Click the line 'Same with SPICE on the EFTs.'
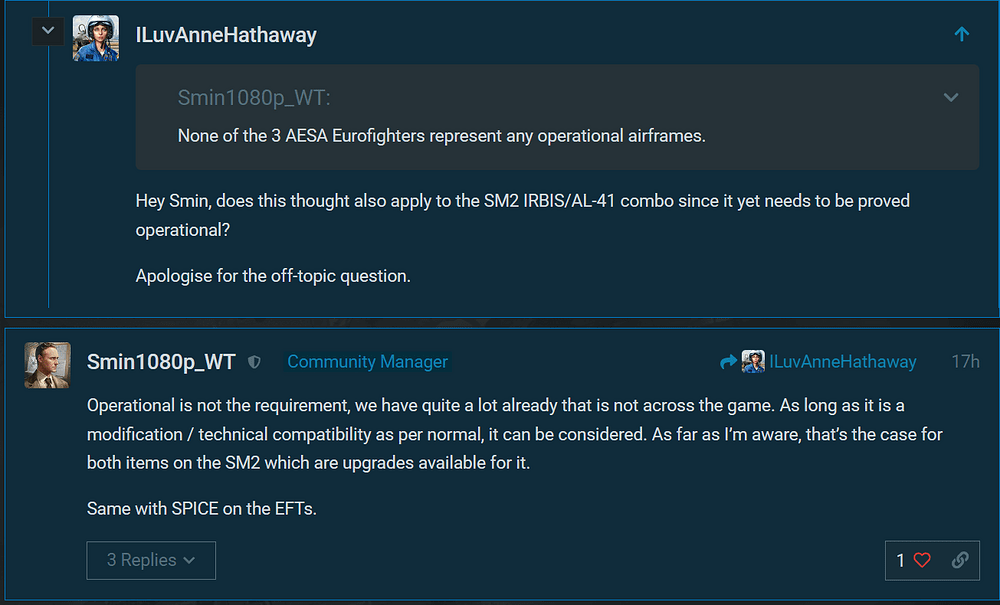This screenshot has height=605, width=1000. pos(201,509)
